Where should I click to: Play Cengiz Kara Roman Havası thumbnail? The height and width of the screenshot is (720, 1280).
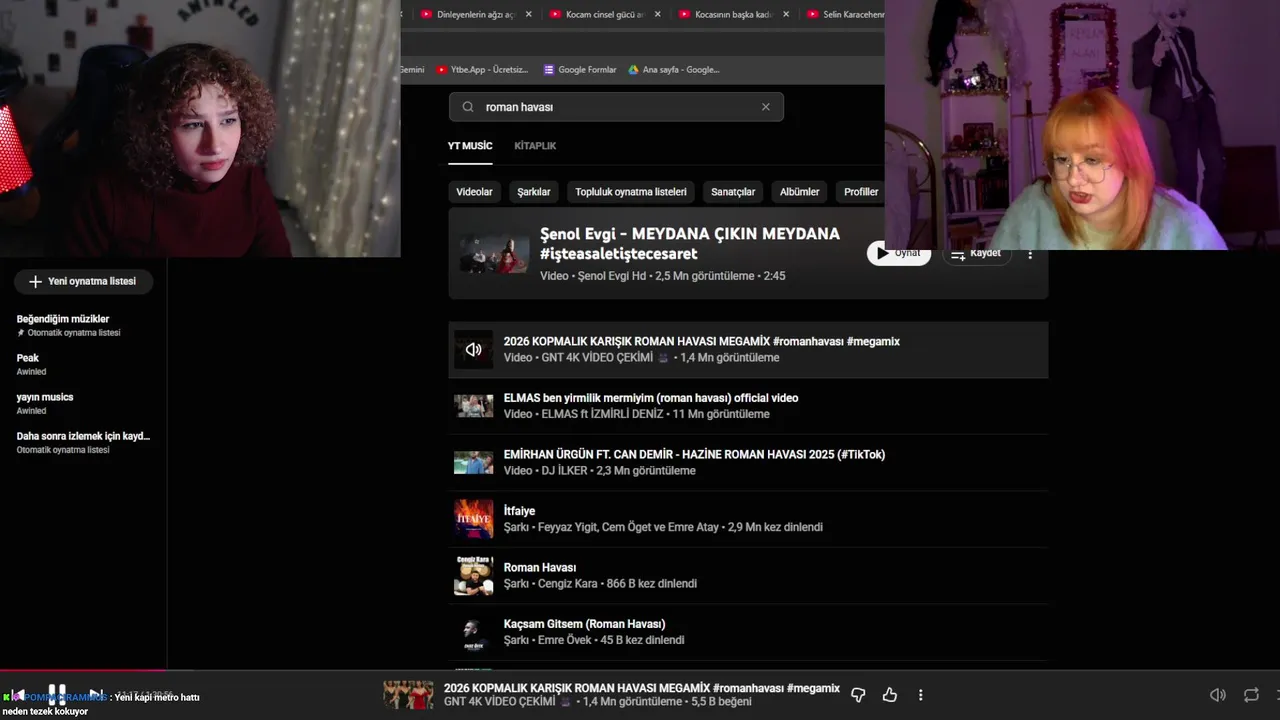pyautogui.click(x=474, y=576)
